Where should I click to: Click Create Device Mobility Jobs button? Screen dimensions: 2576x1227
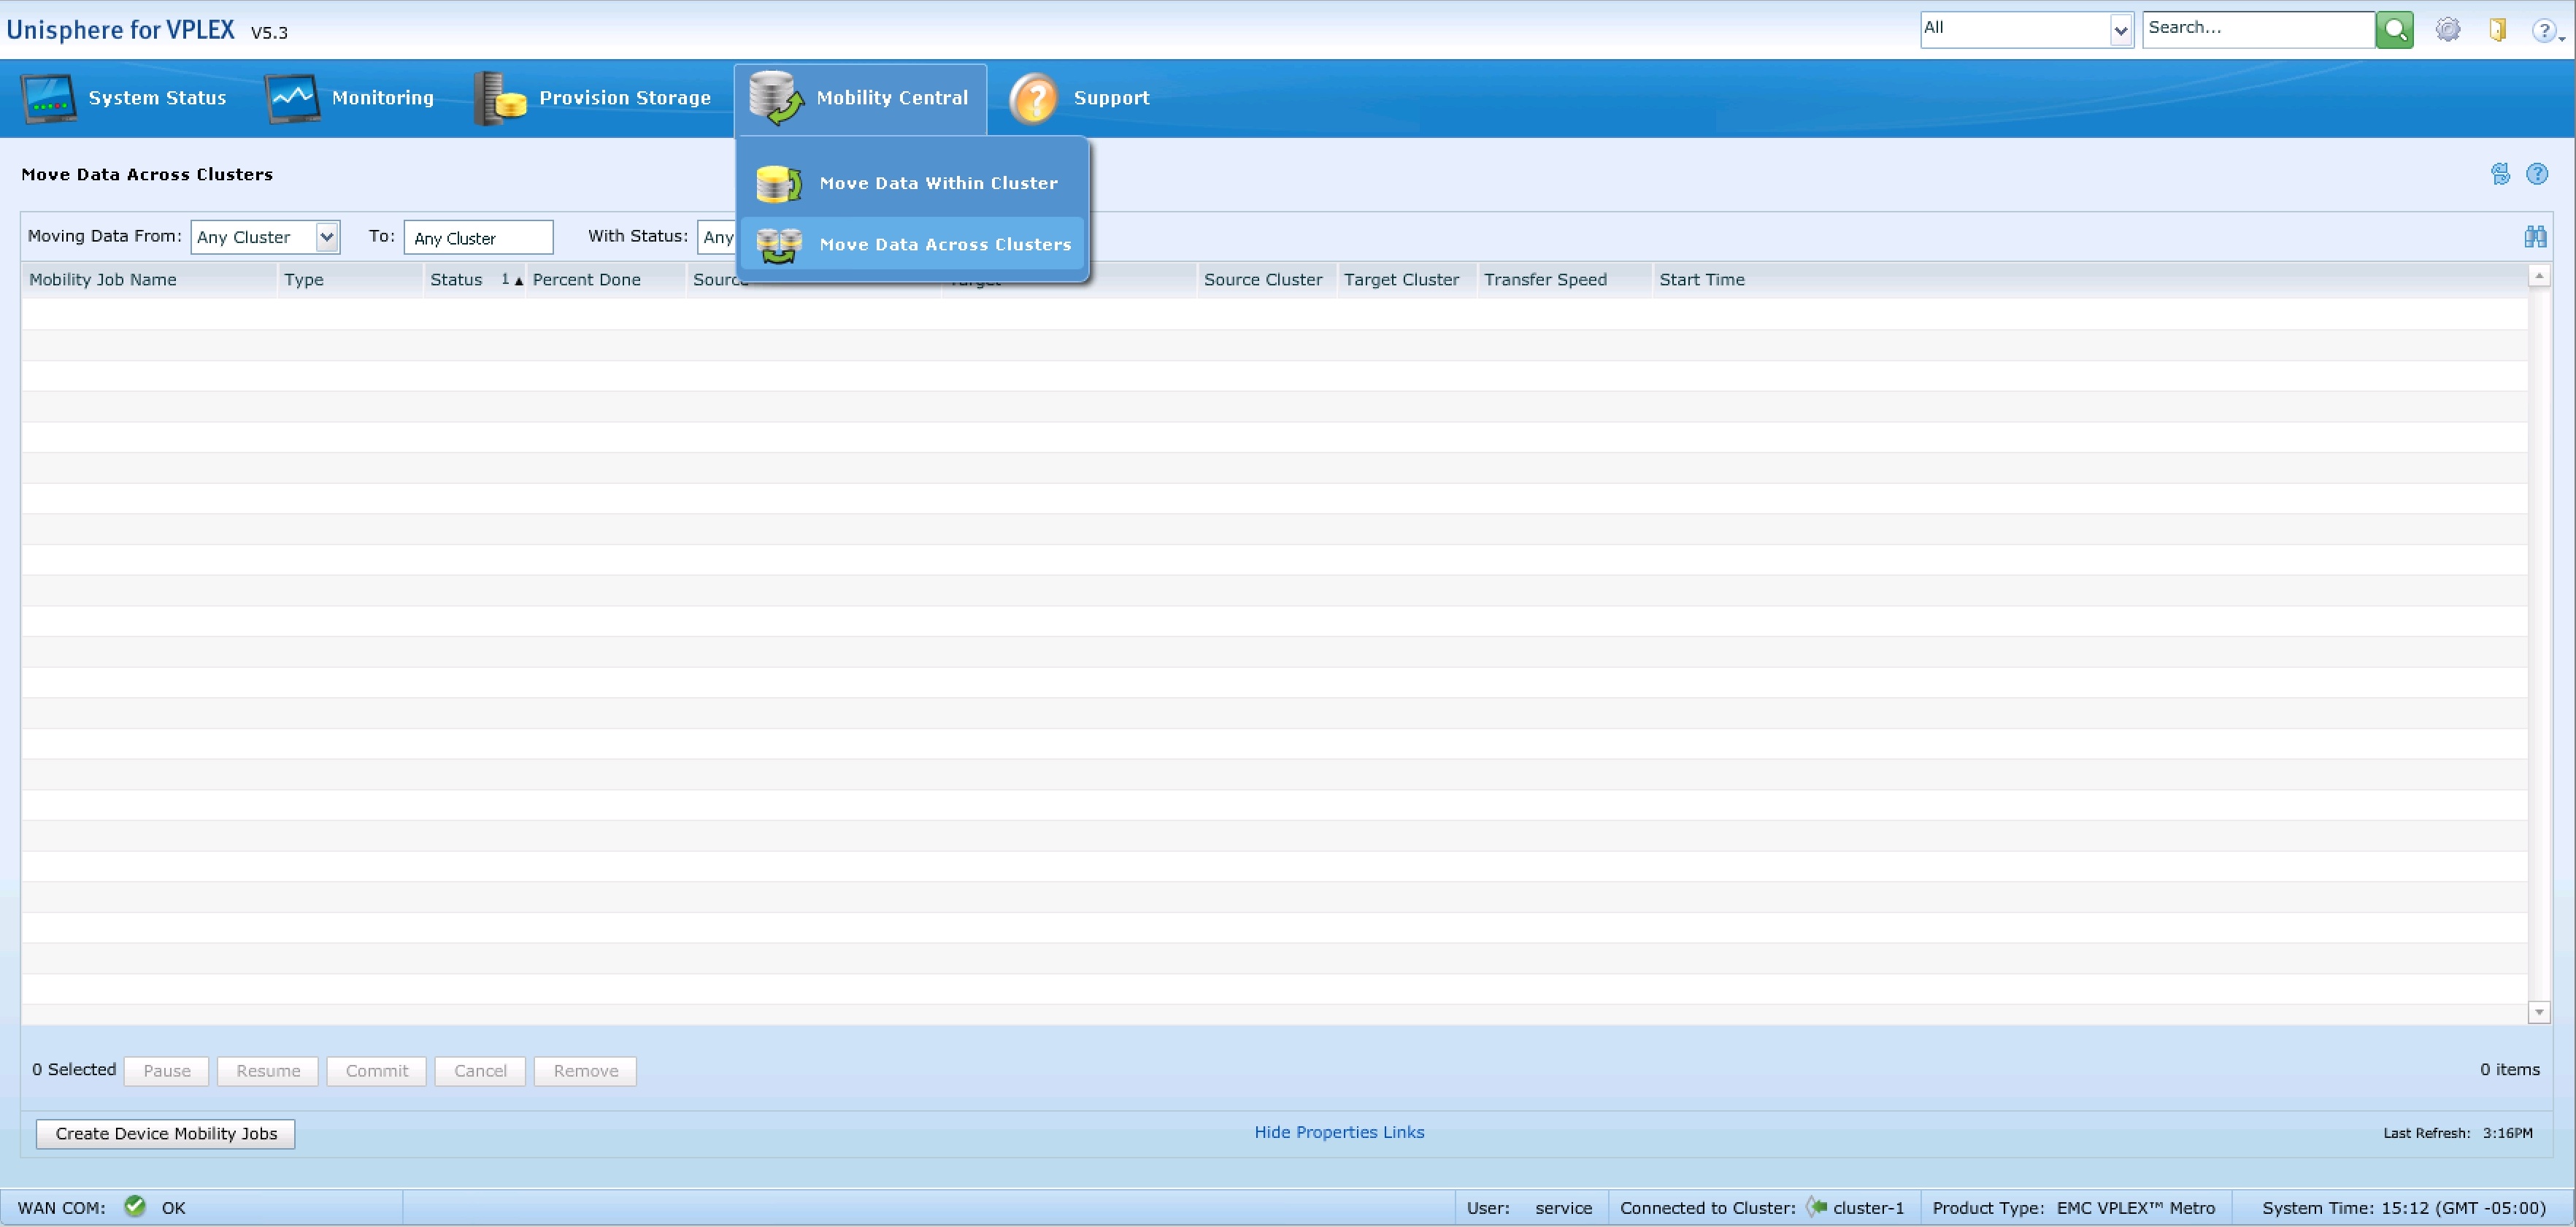(166, 1134)
